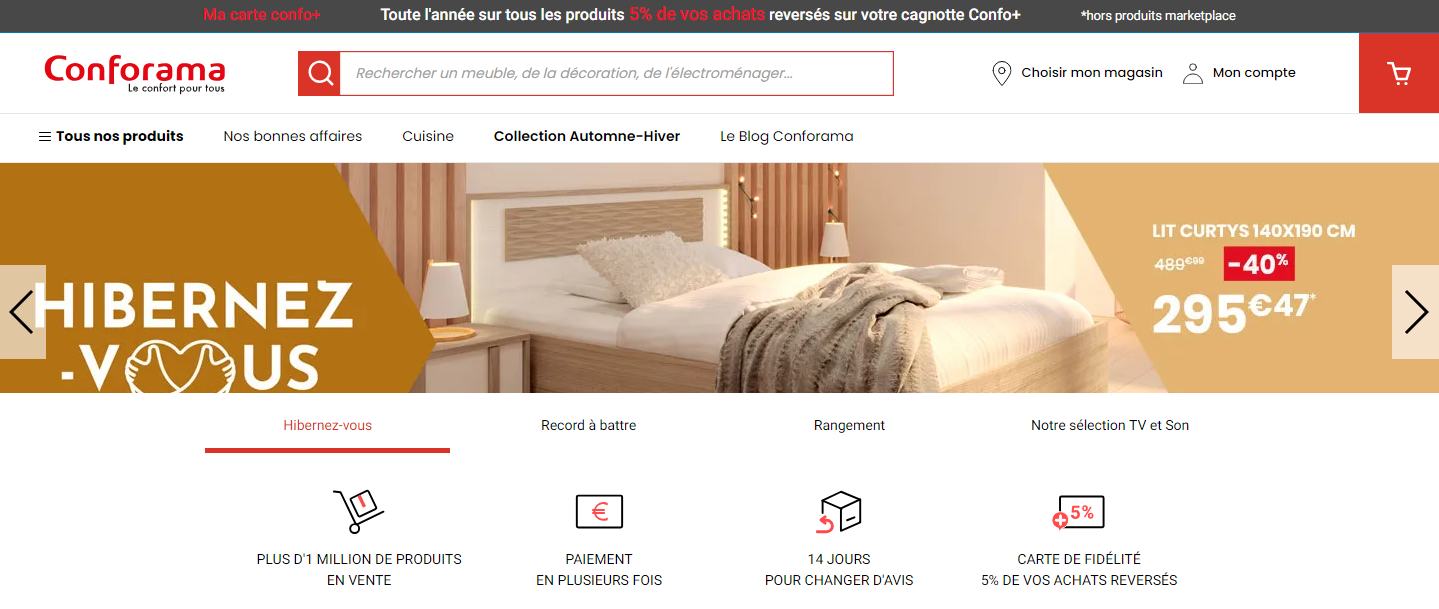Open the Tous nos produits hamburger menu
This screenshot has height=609, width=1439.
coord(111,136)
